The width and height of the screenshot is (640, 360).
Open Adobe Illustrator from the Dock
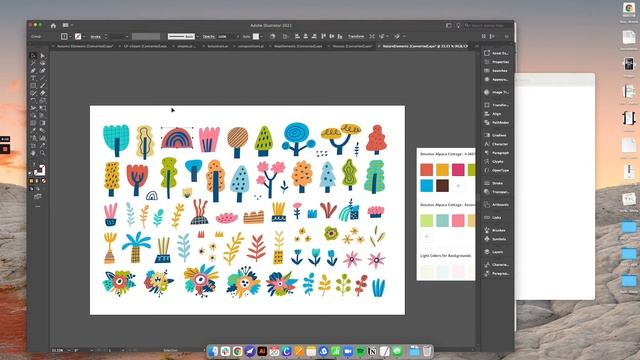click(262, 351)
